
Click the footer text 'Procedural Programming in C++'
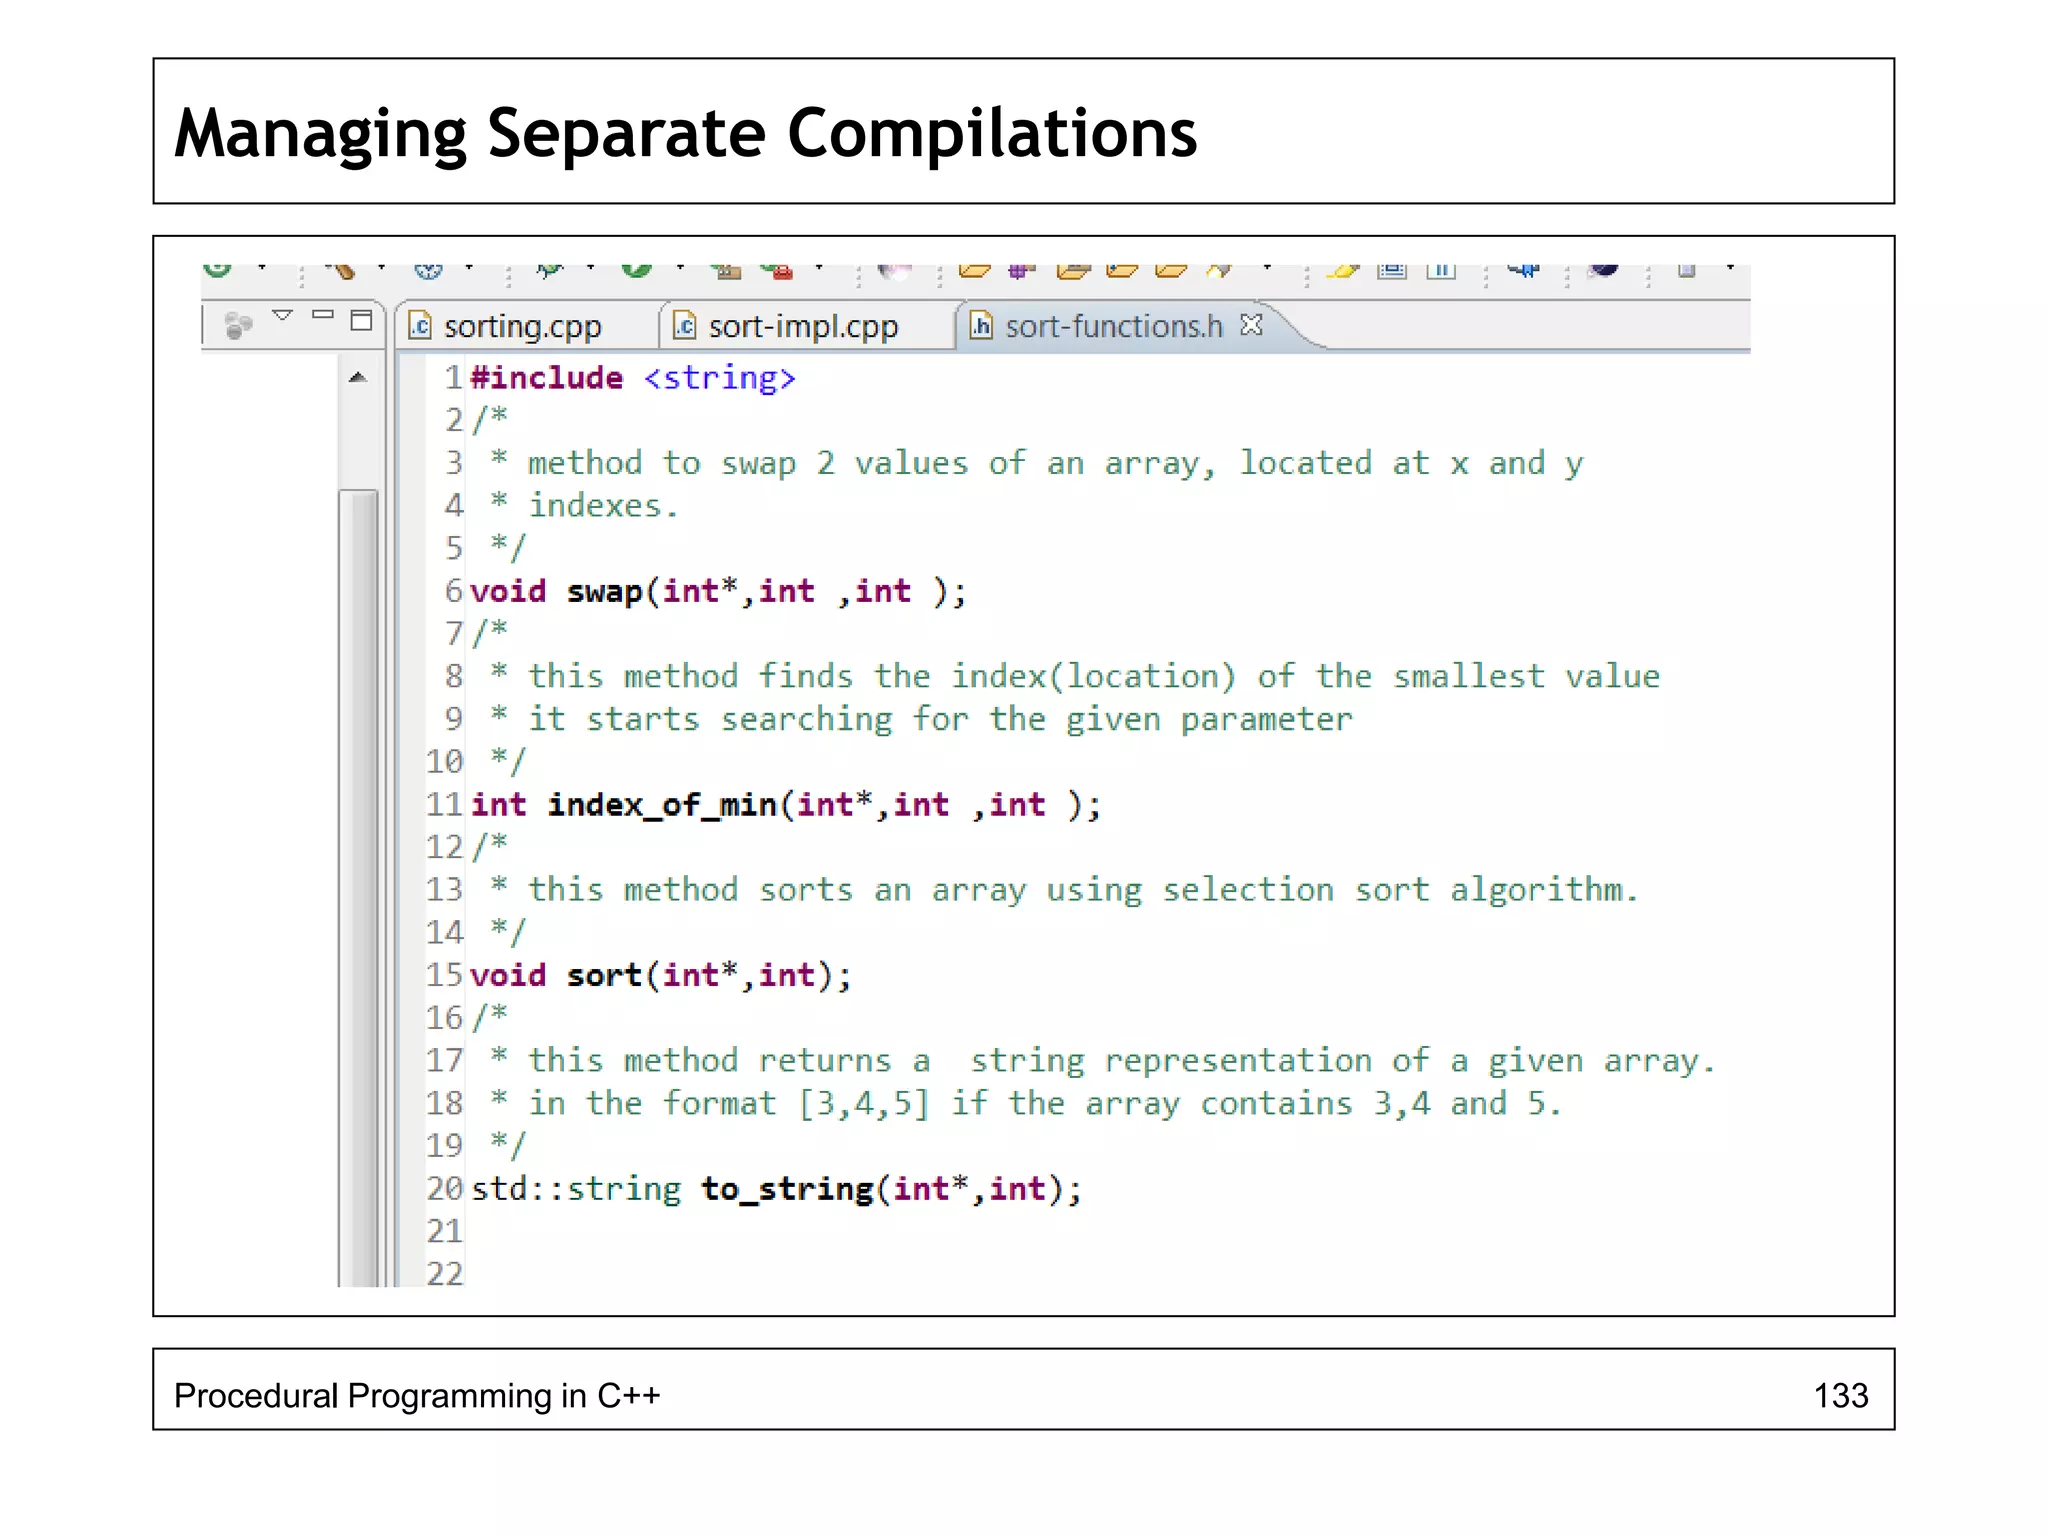417,1396
